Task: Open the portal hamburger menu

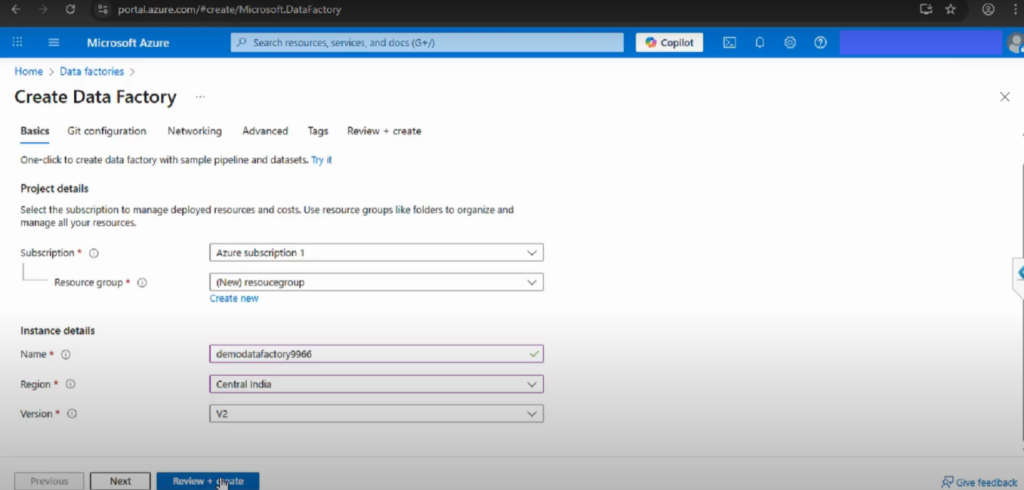Action: [54, 42]
